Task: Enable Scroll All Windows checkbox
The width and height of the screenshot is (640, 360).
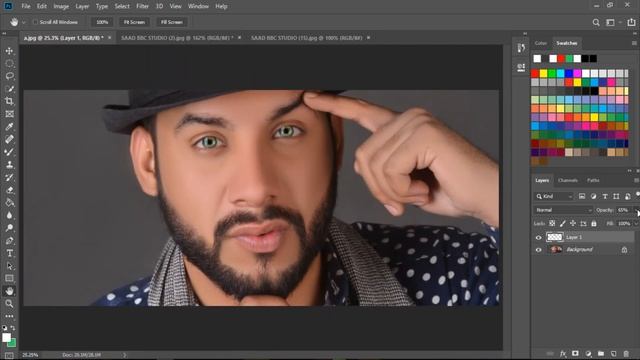Action: coord(35,22)
